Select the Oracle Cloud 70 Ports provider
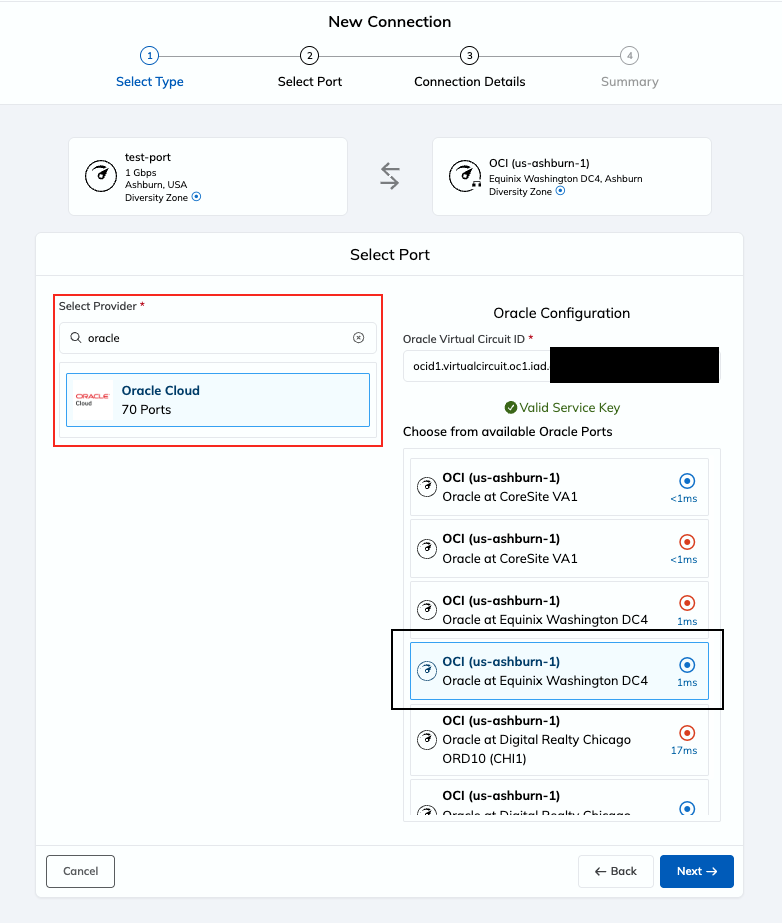This screenshot has height=923, width=782. click(218, 400)
